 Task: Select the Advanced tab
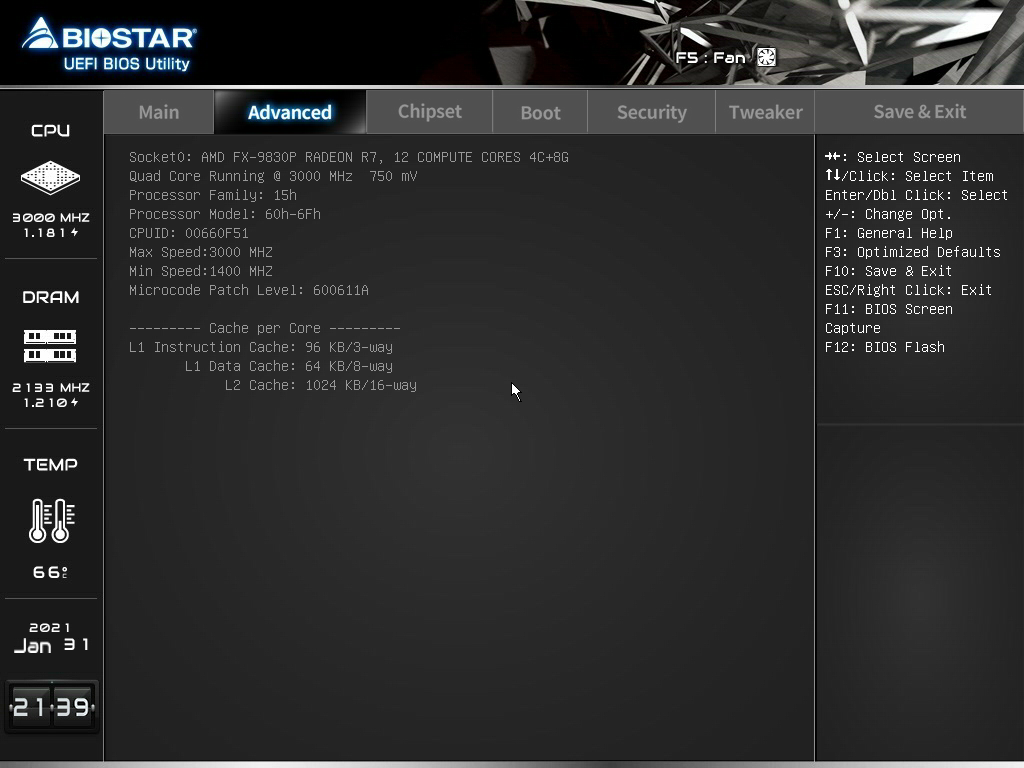click(x=290, y=112)
